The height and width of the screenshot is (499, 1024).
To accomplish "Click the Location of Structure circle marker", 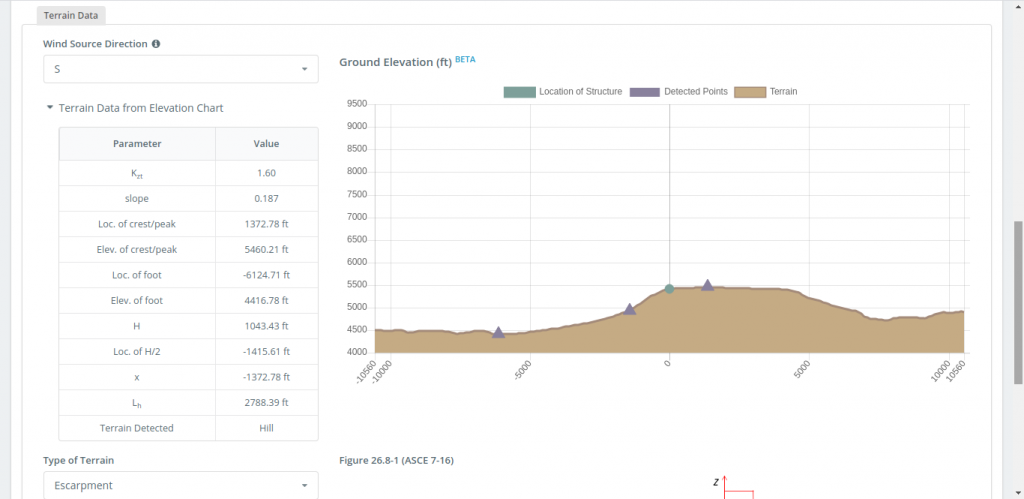I will tap(669, 289).
